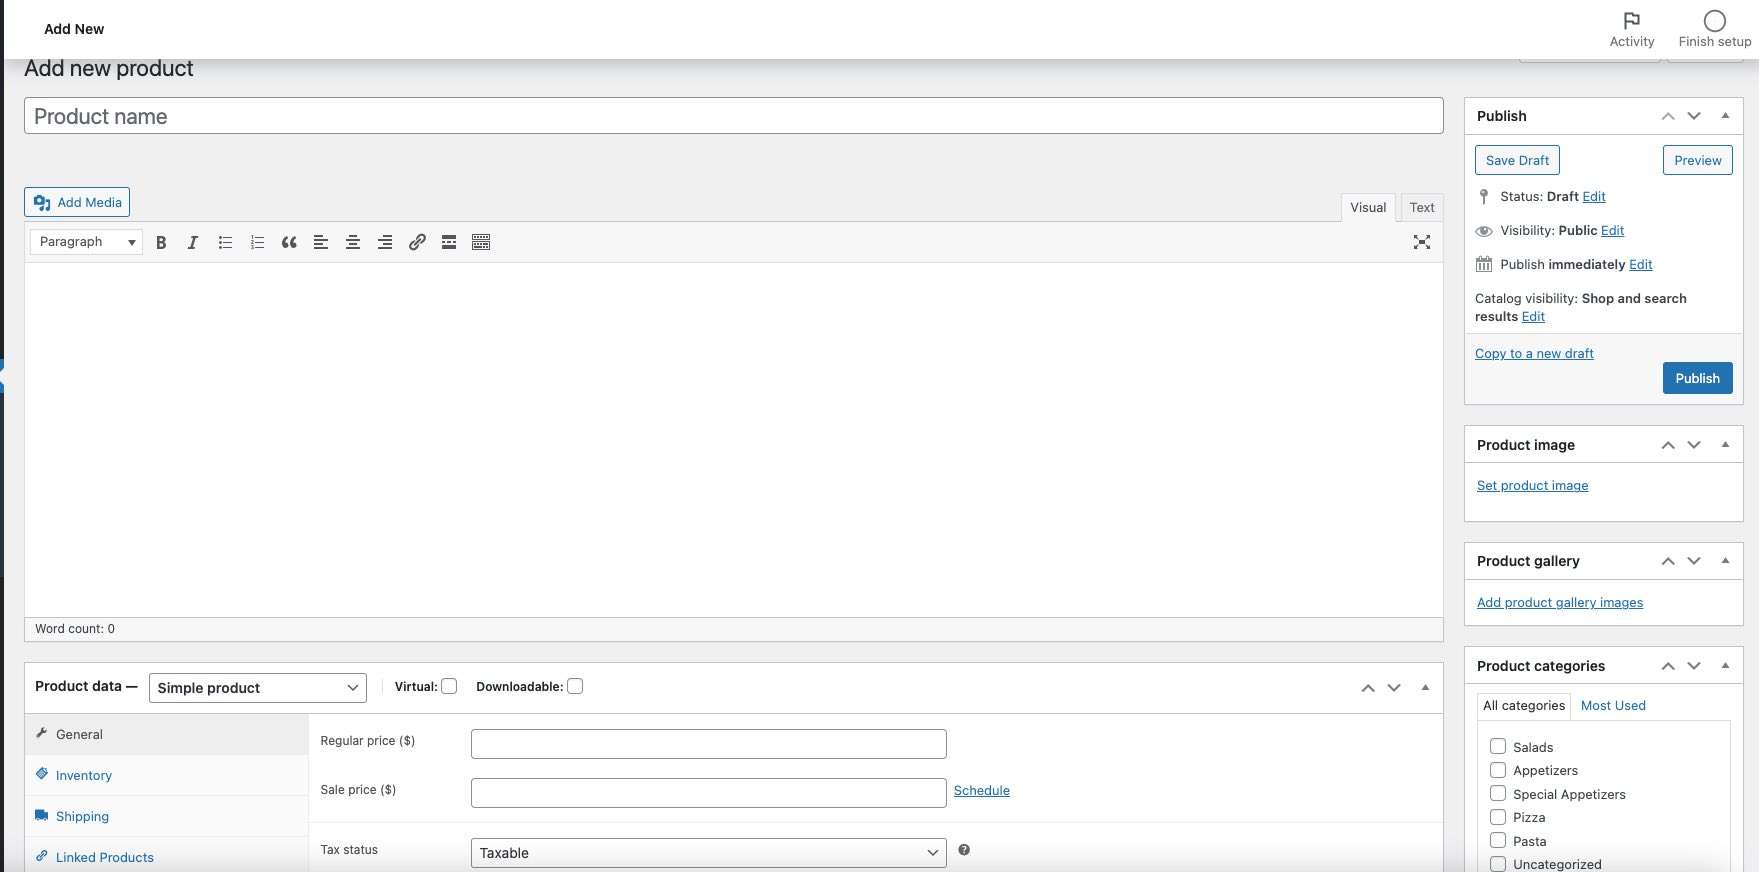
Task: Enable the Virtual checkbox
Action: tap(449, 686)
